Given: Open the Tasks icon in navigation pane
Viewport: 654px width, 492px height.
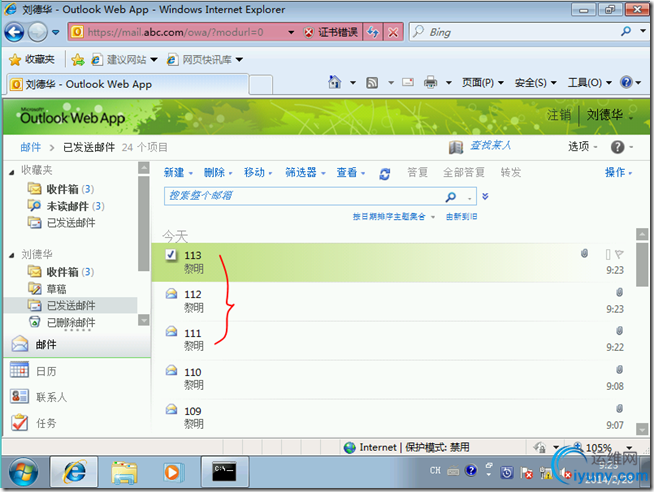Looking at the screenshot, I should [19, 422].
